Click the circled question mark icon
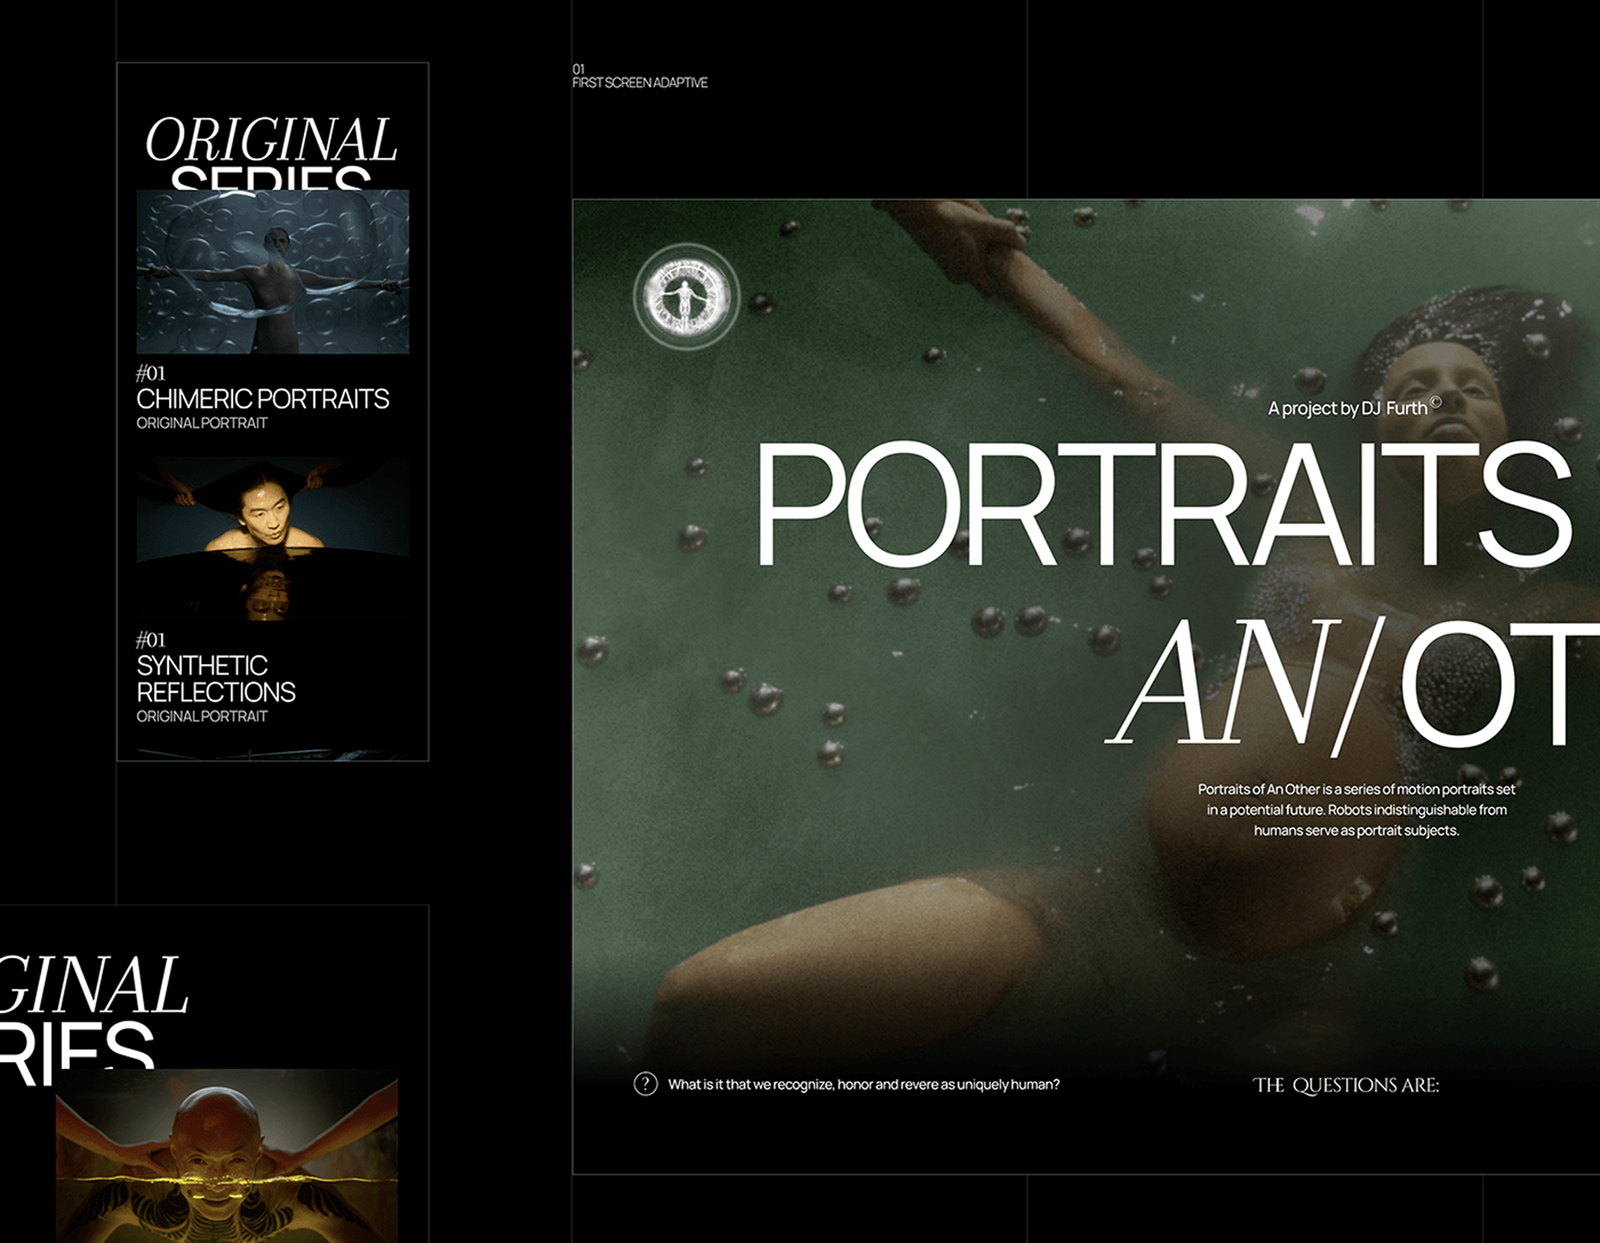The height and width of the screenshot is (1243, 1600). (x=646, y=1082)
